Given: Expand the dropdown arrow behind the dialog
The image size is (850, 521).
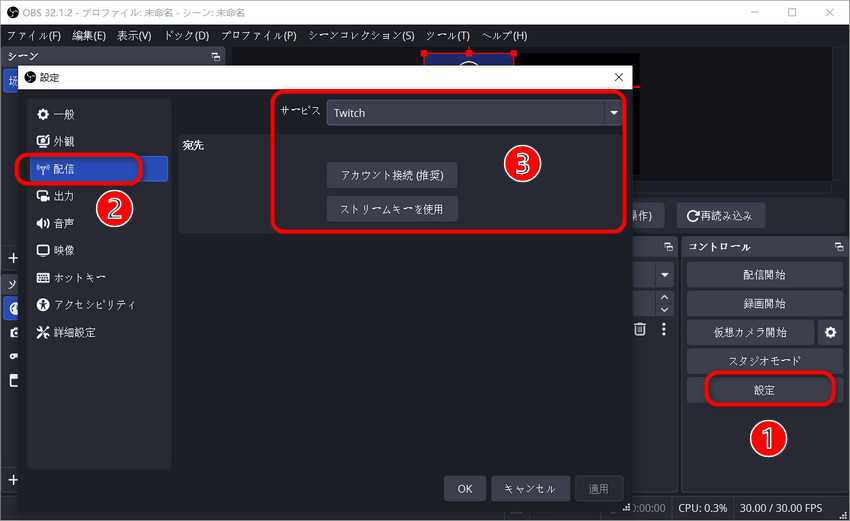Looking at the screenshot, I should click(665, 275).
